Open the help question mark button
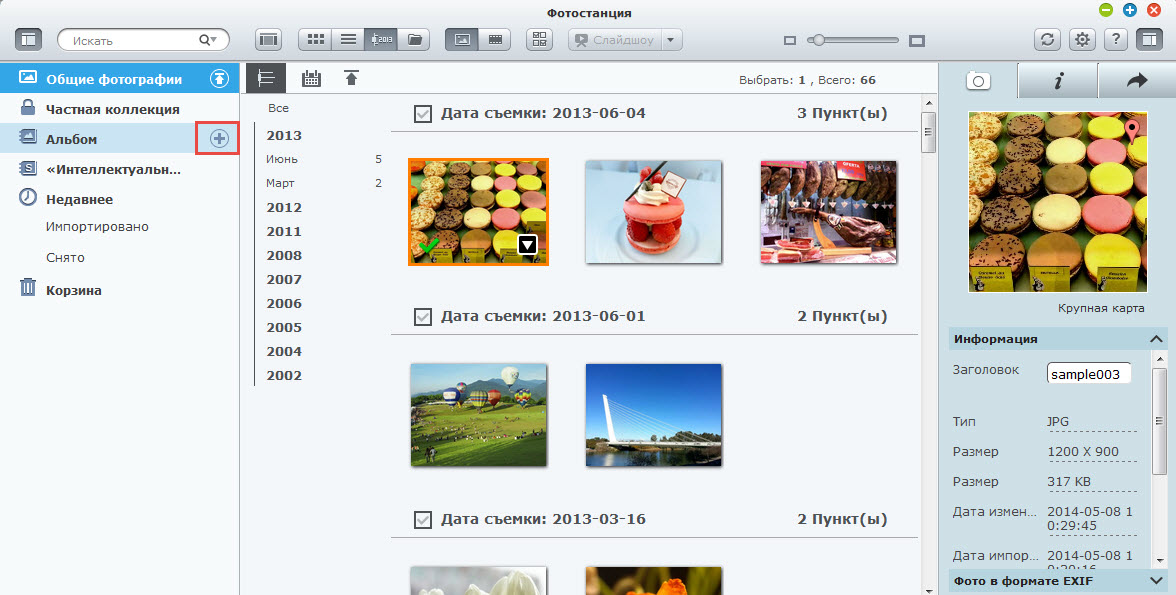Screen dimensions: 1176x595 [1116, 40]
